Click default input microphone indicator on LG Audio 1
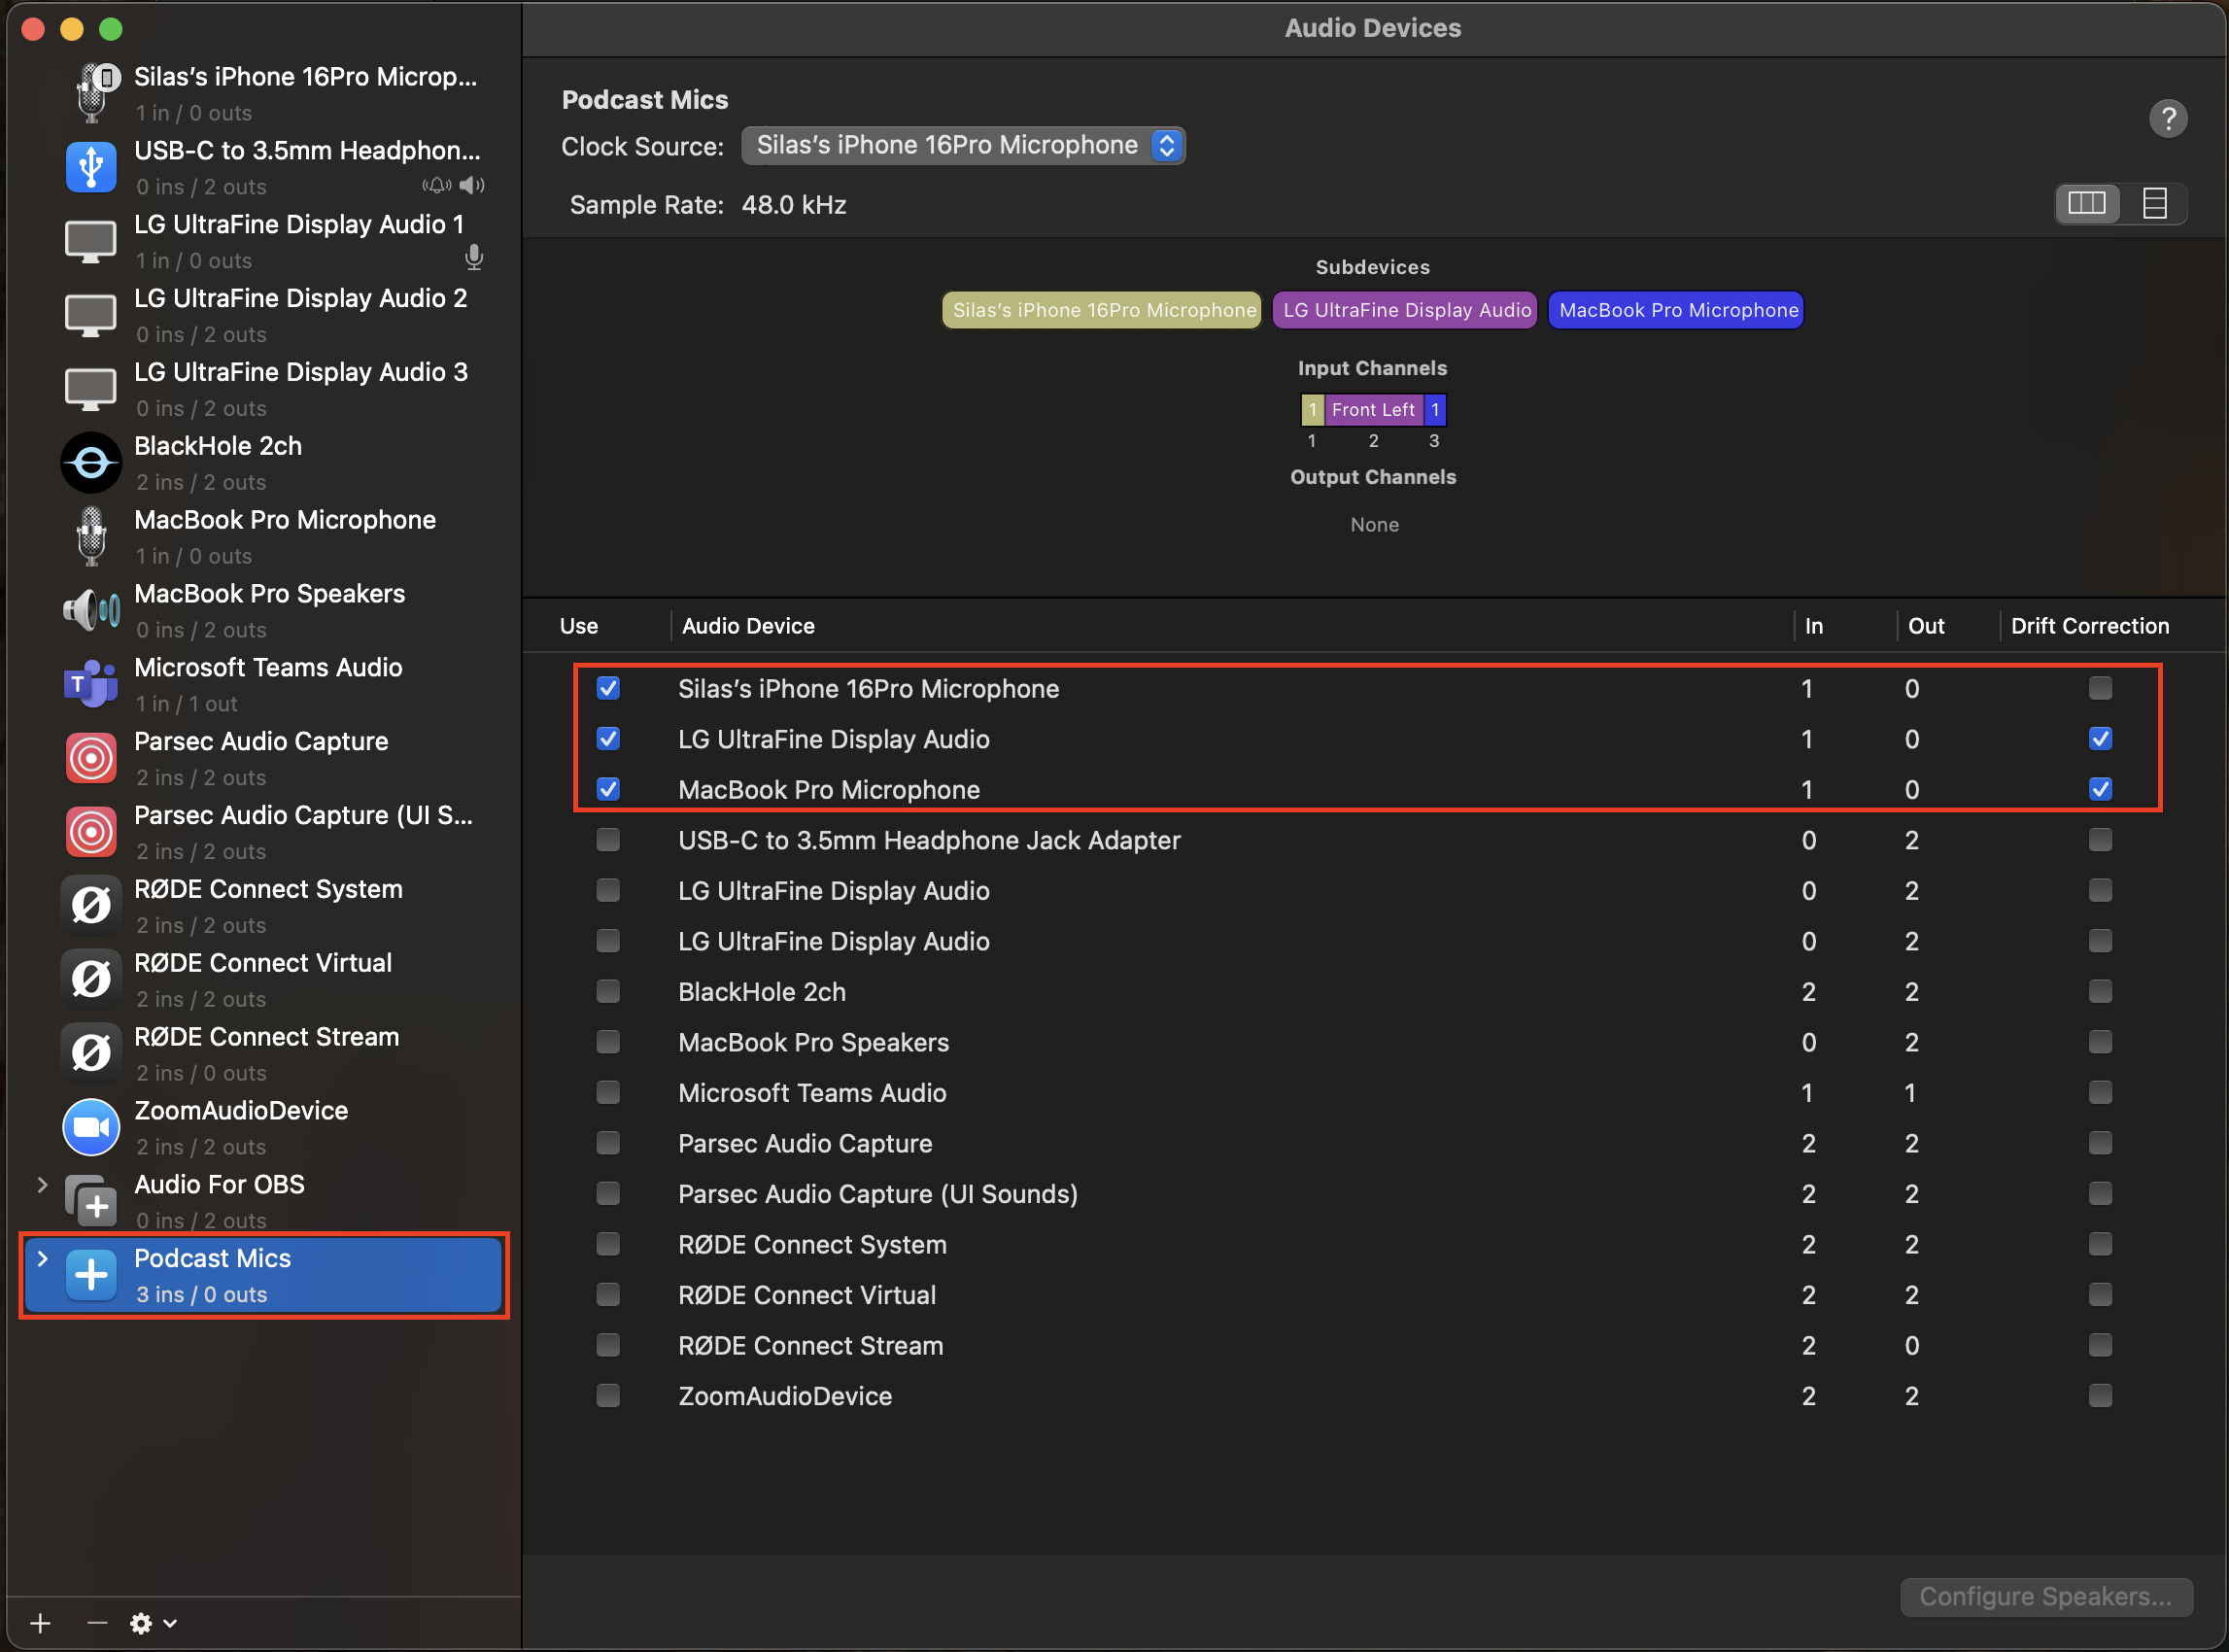 (x=474, y=259)
